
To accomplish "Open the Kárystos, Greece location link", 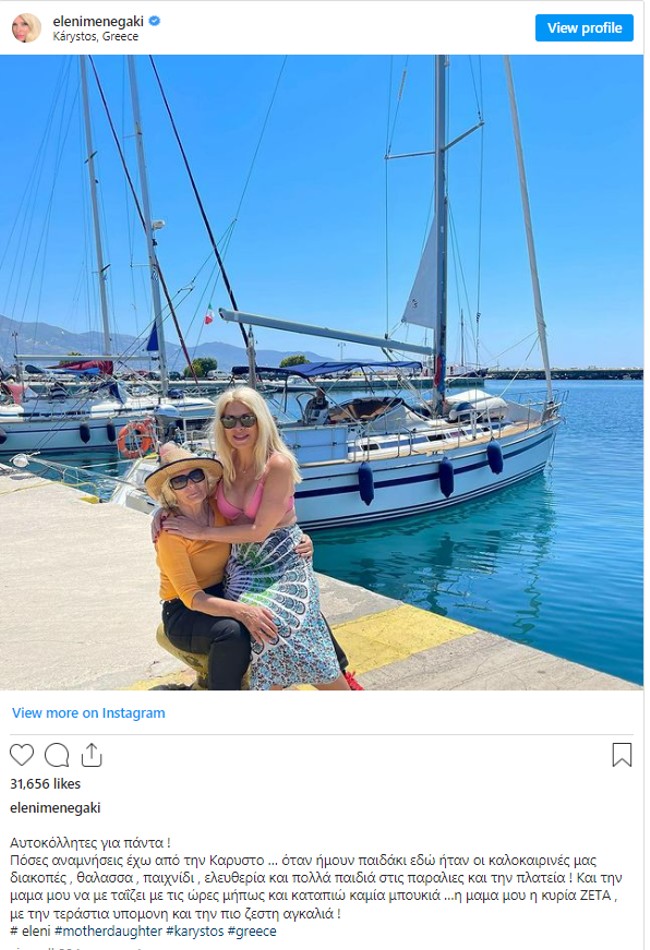I will [x=96, y=36].
